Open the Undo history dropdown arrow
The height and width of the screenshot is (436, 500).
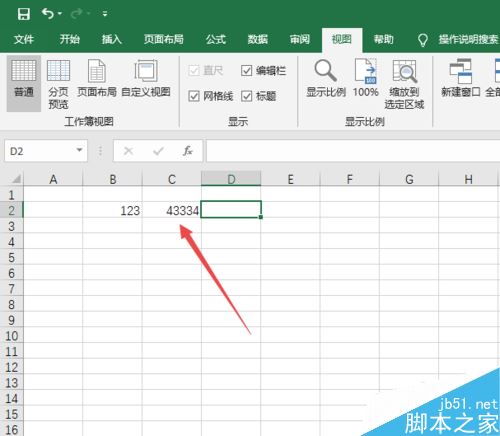(x=60, y=14)
